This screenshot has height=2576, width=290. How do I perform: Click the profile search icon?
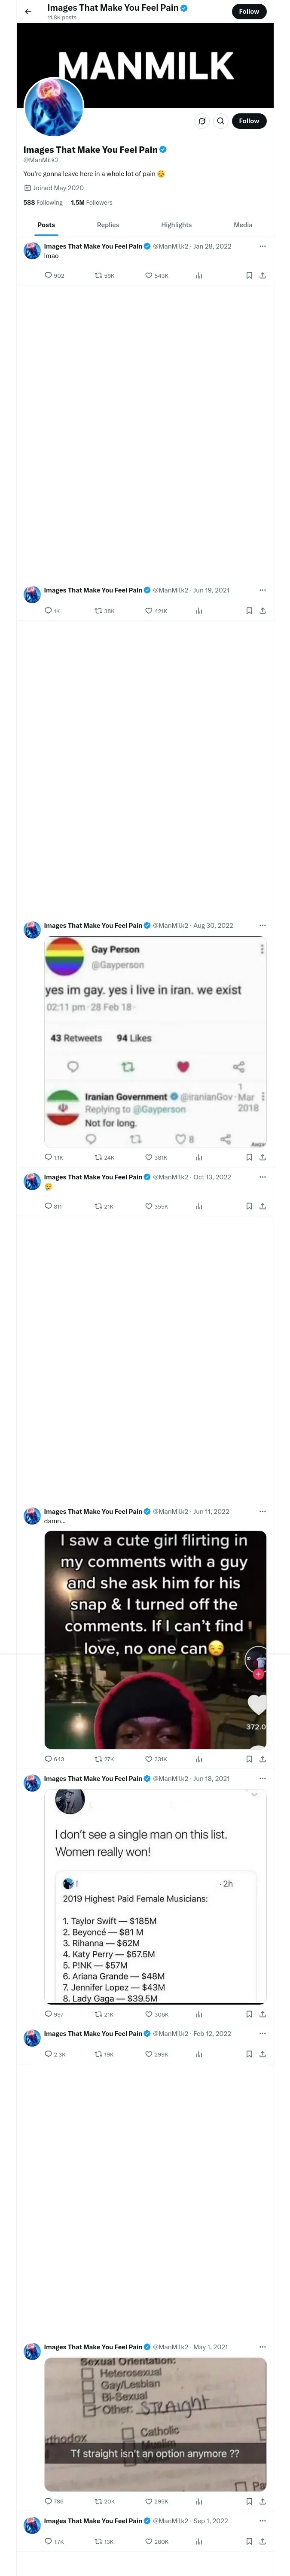tap(220, 121)
